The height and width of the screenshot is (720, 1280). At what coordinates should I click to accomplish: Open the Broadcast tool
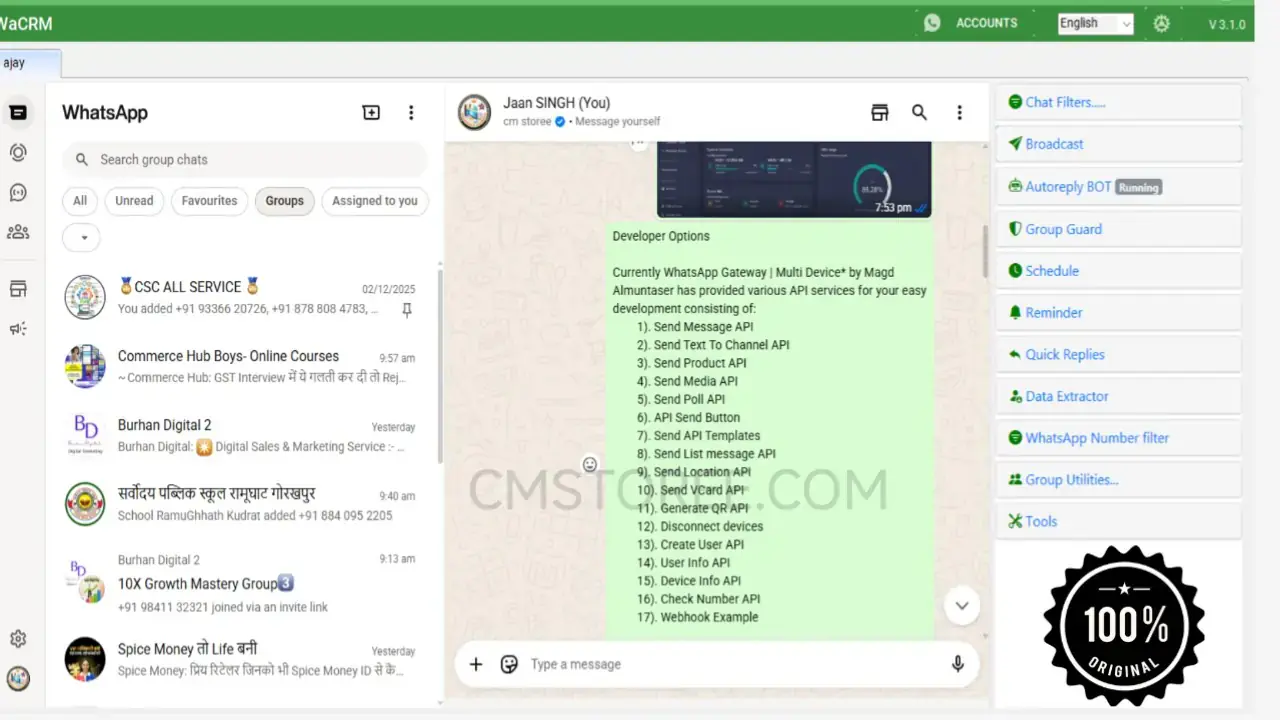coord(1052,144)
